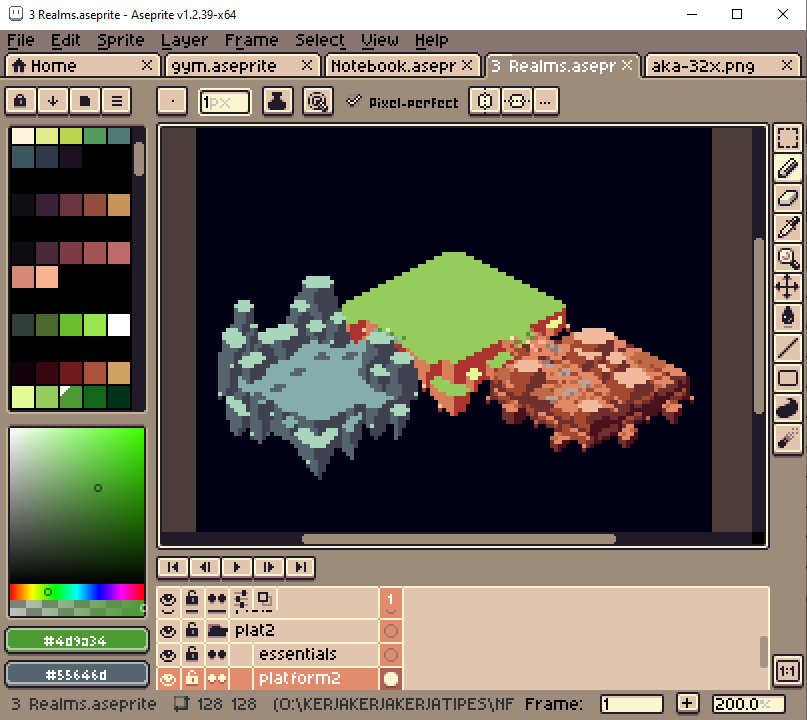Viewport: 807px width, 720px height.
Task: Close the Notebook.asepr tab
Action: point(467,65)
